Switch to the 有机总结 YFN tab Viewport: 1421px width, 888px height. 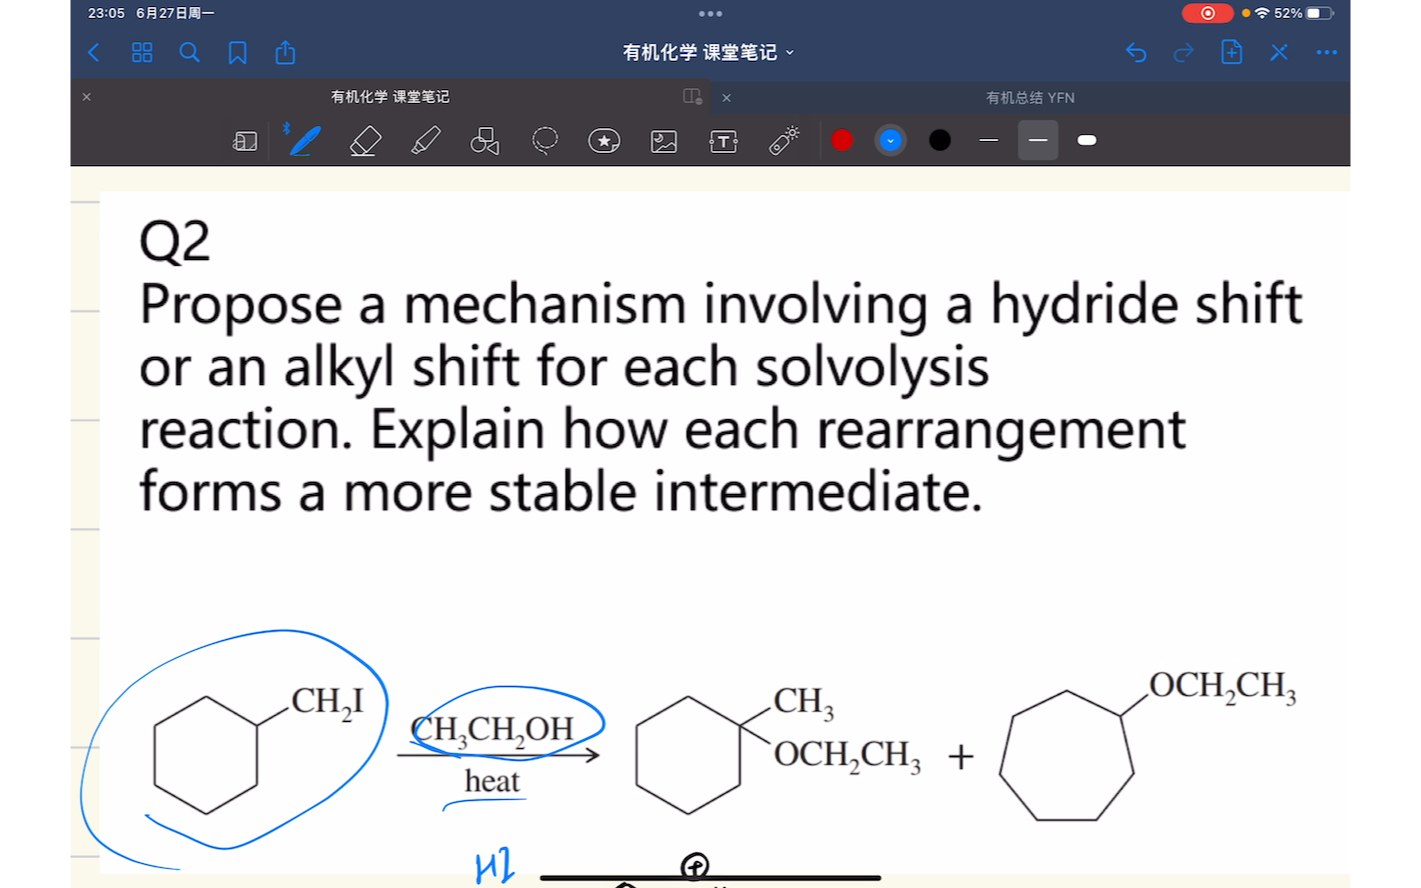pos(1030,97)
